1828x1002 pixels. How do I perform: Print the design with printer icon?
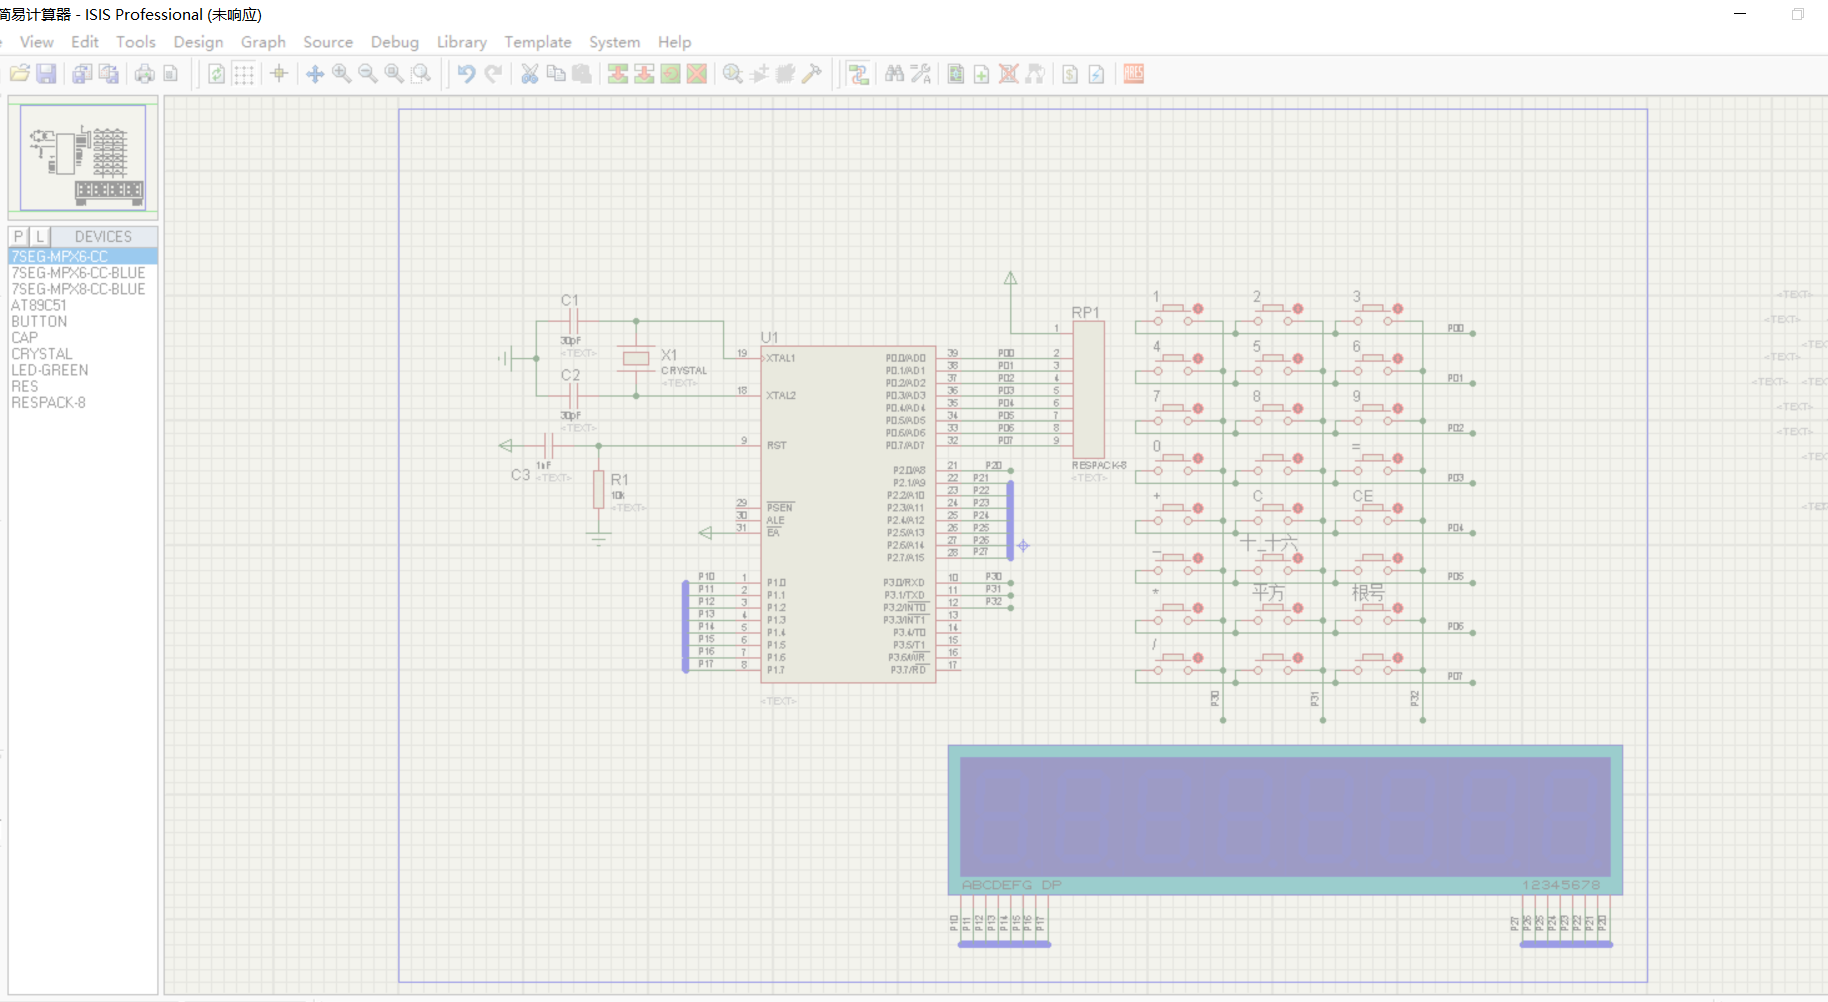(x=145, y=74)
